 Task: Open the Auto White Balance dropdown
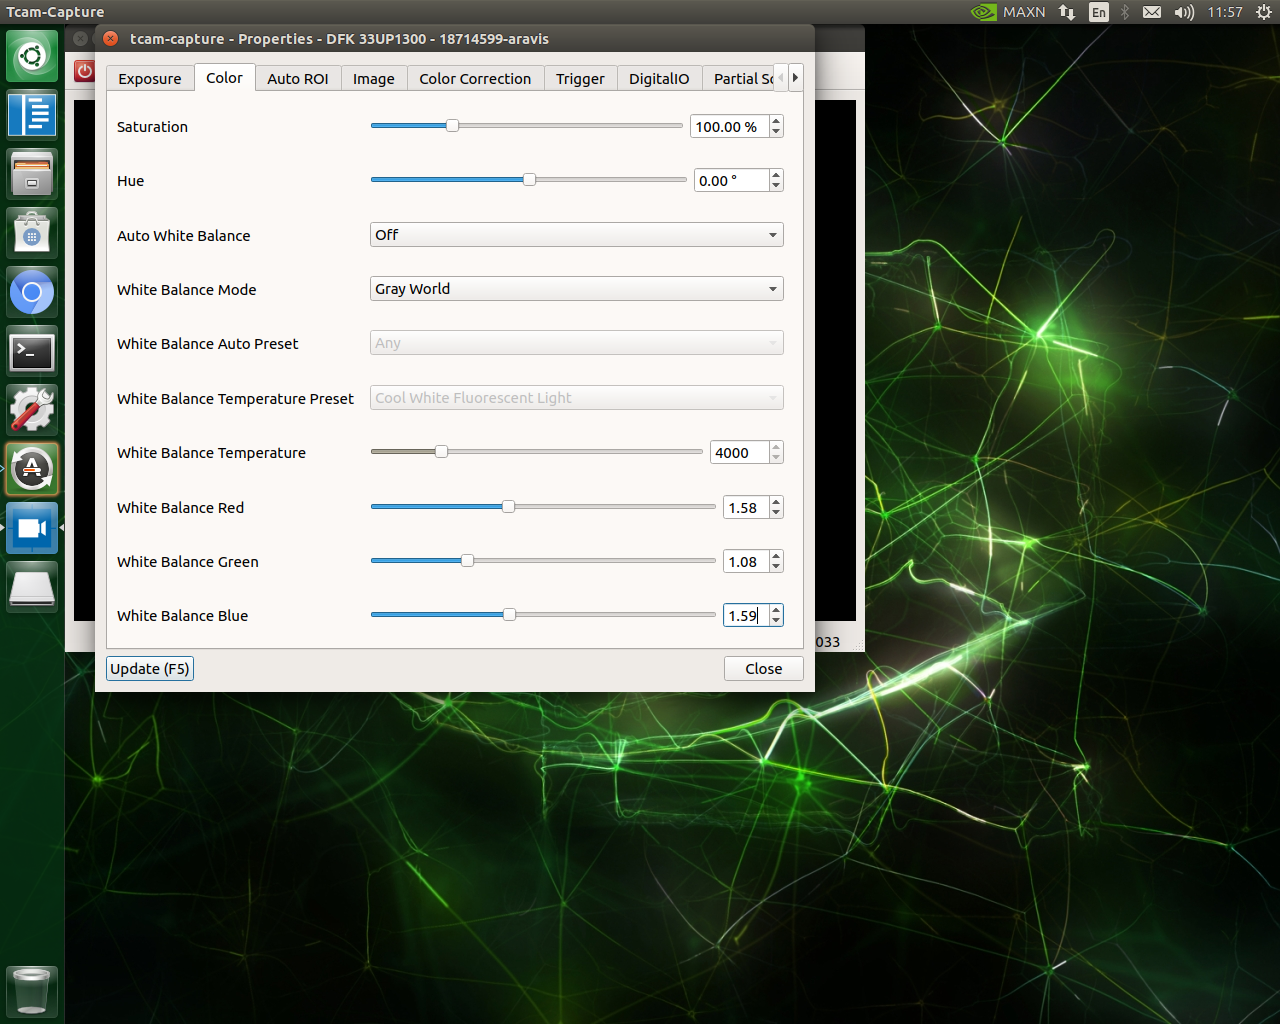coord(576,234)
